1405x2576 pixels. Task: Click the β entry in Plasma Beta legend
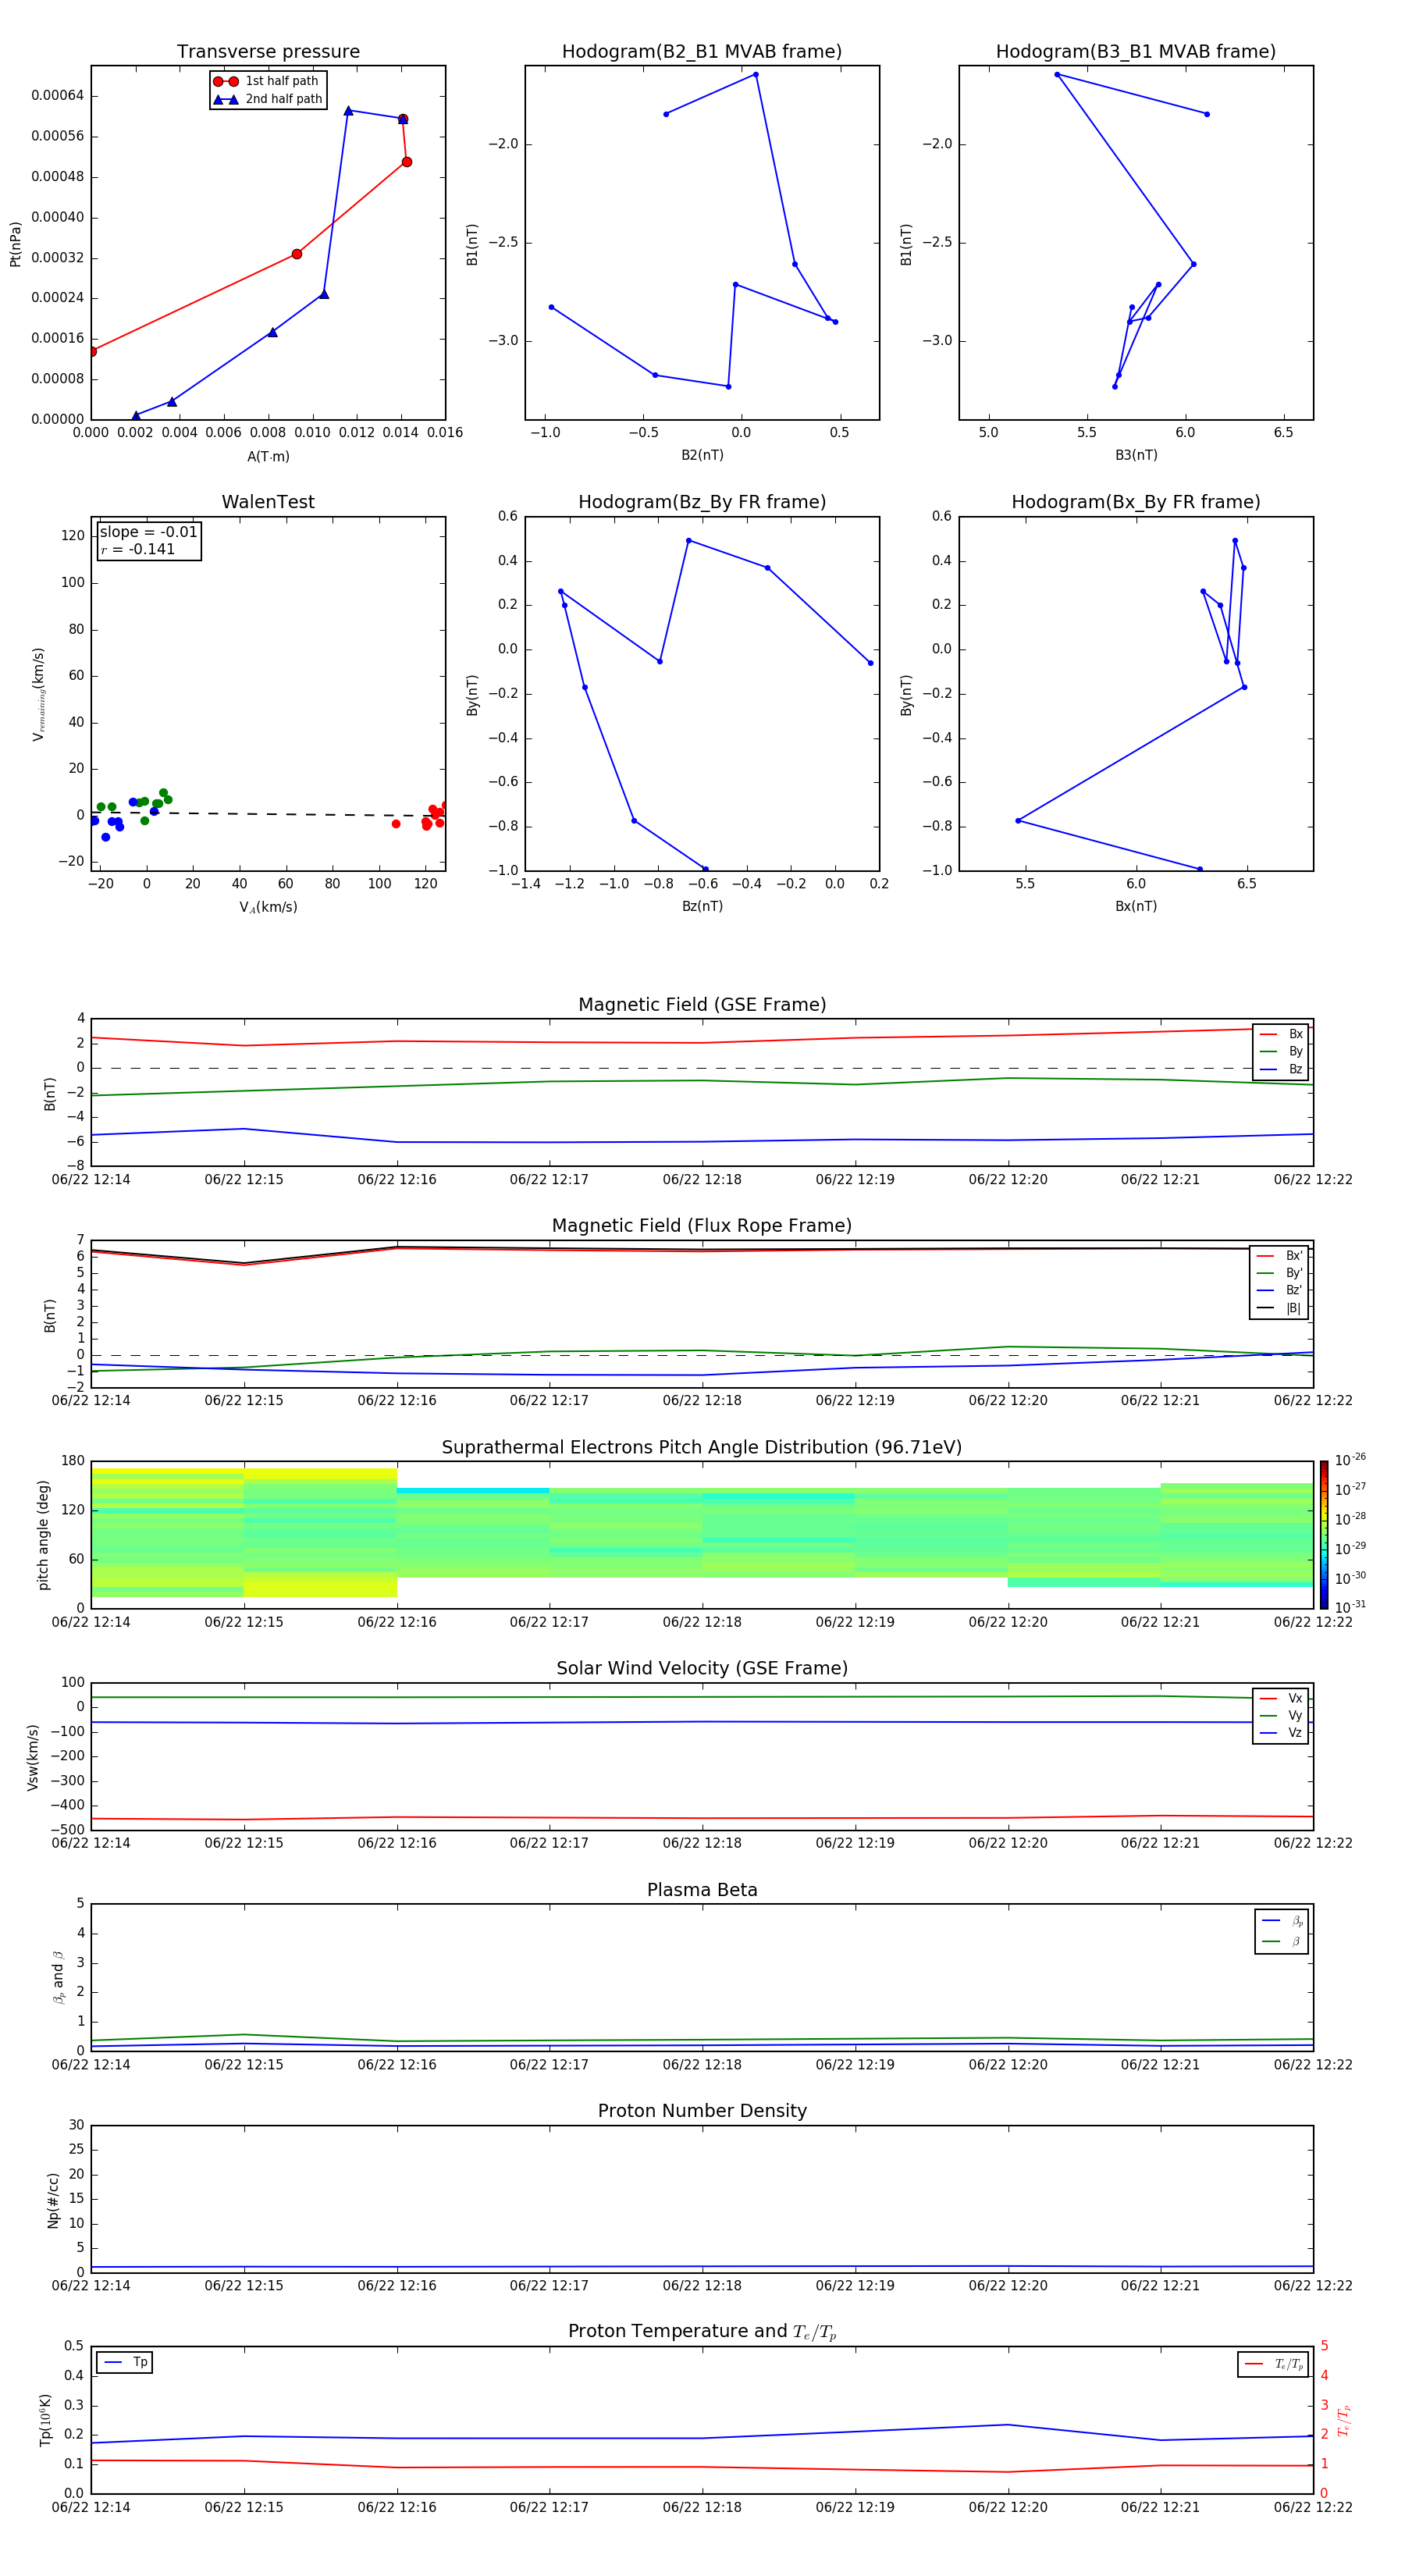coord(1282,1942)
